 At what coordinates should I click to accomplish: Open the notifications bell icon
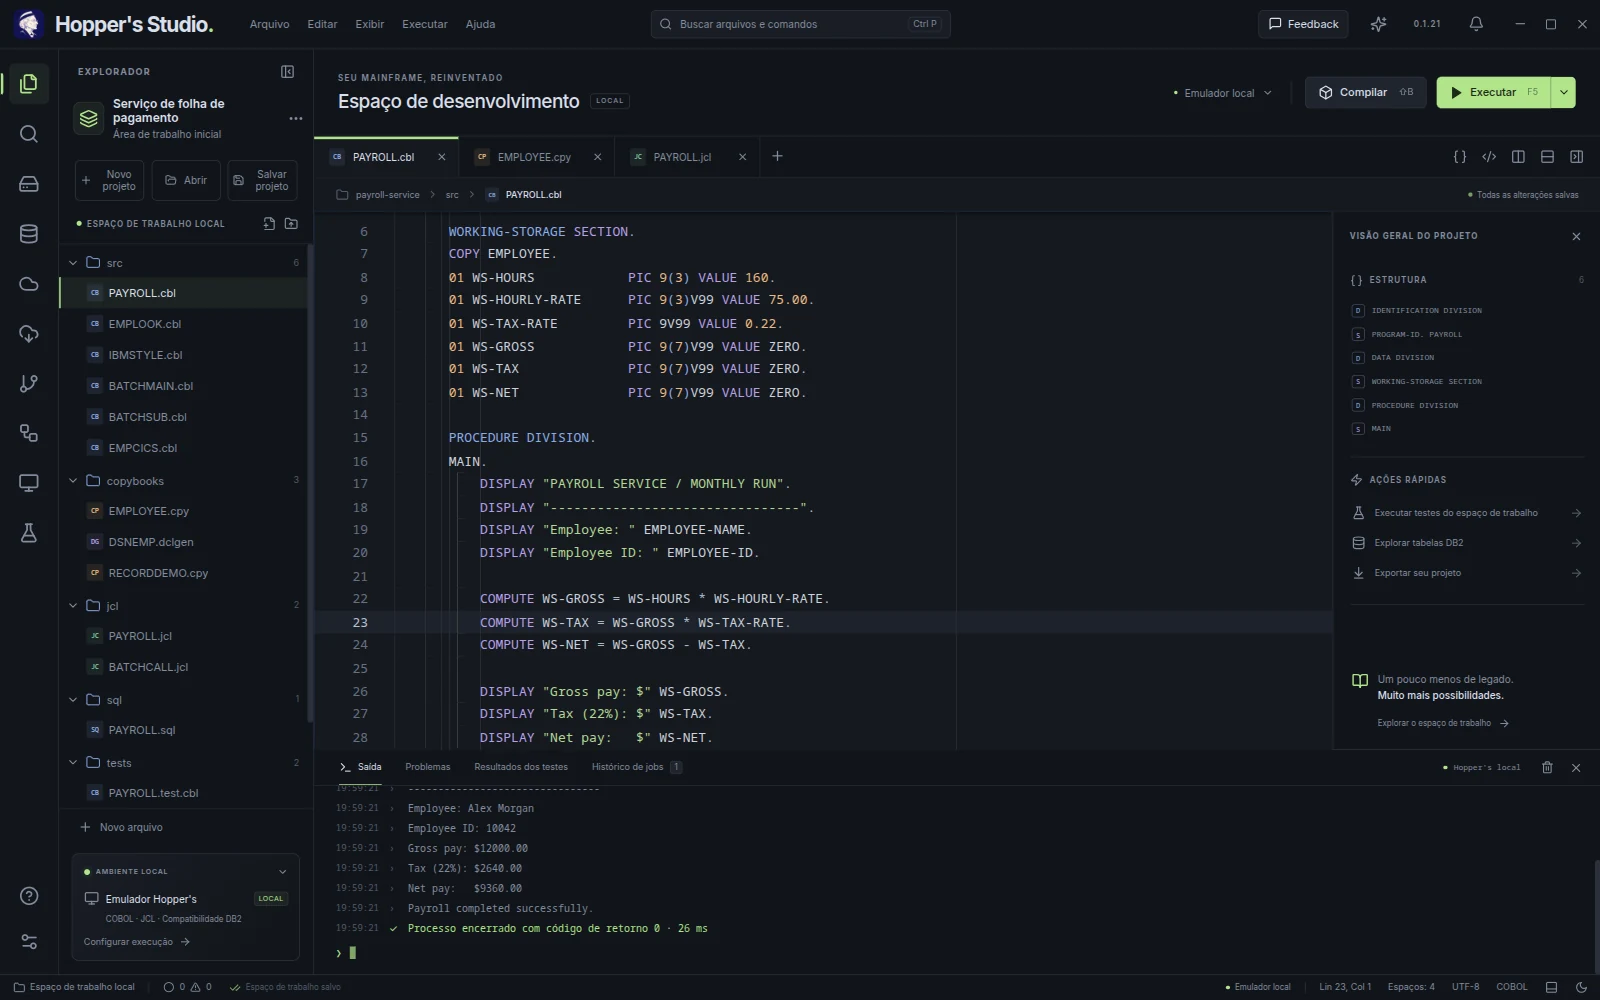[x=1476, y=24]
